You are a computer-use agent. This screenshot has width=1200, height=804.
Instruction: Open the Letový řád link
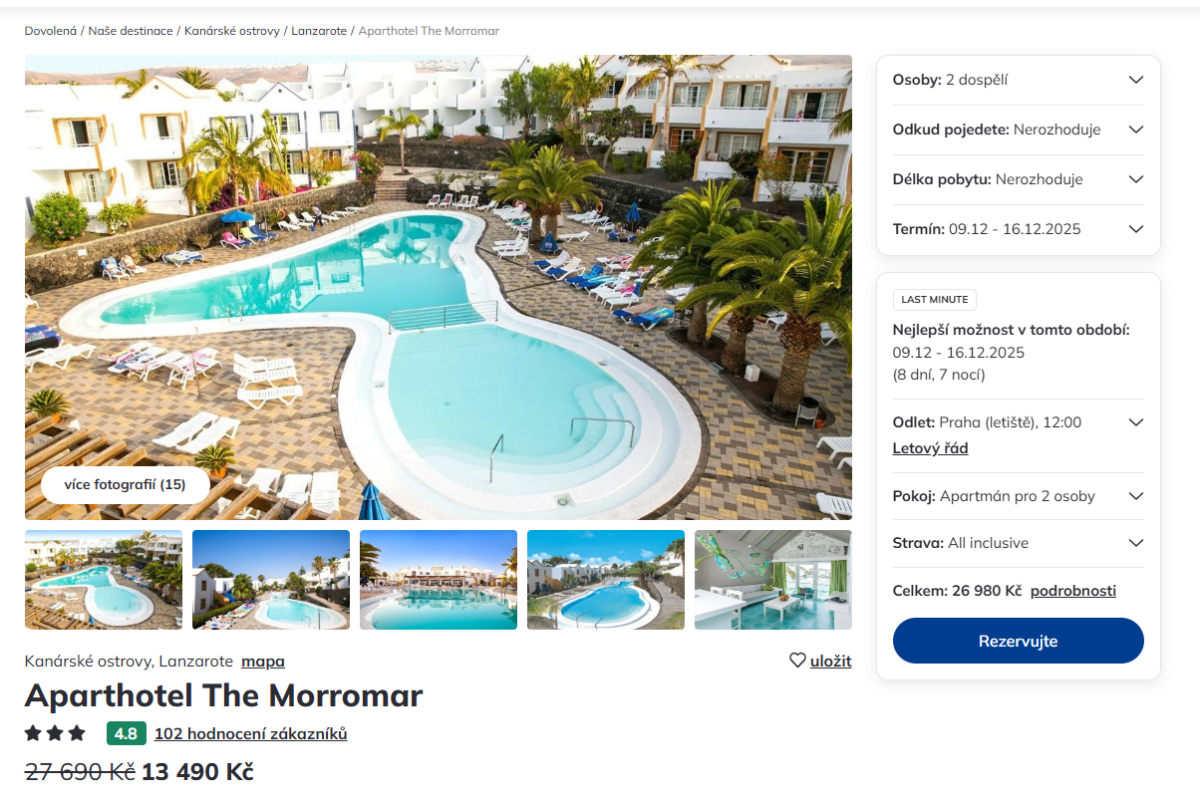click(x=930, y=448)
